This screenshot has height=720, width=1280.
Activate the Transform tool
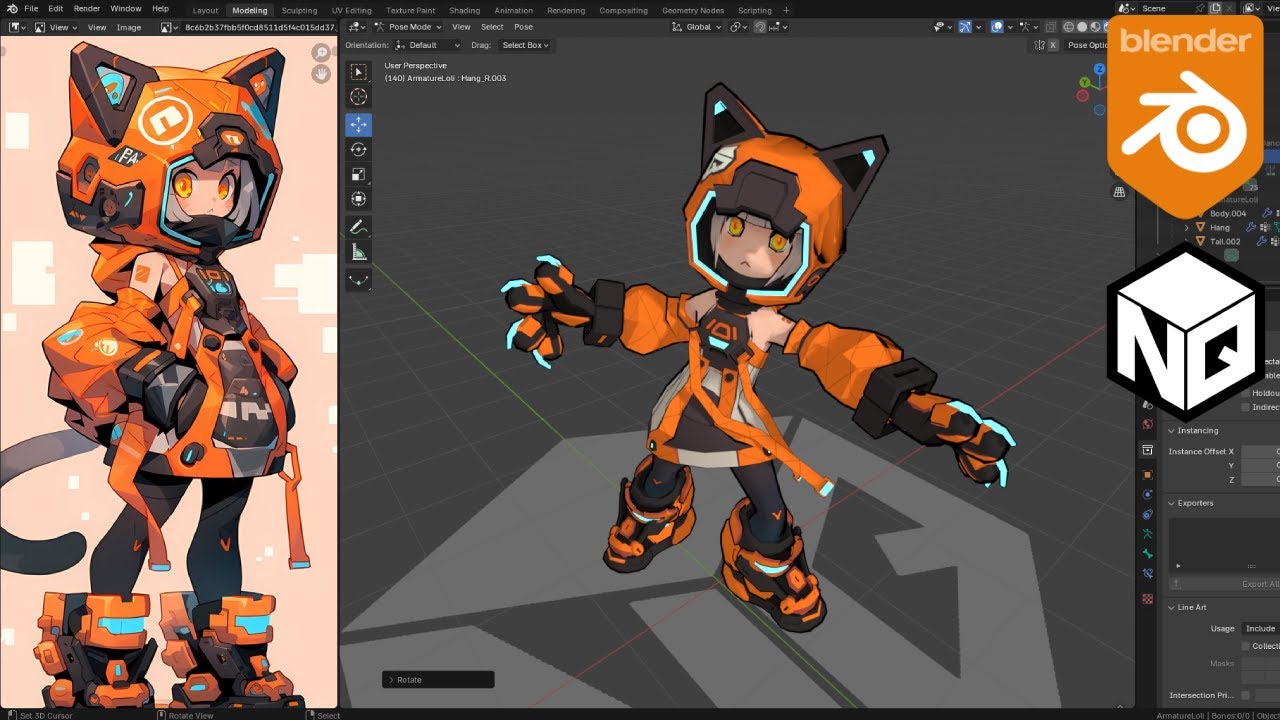(x=358, y=199)
